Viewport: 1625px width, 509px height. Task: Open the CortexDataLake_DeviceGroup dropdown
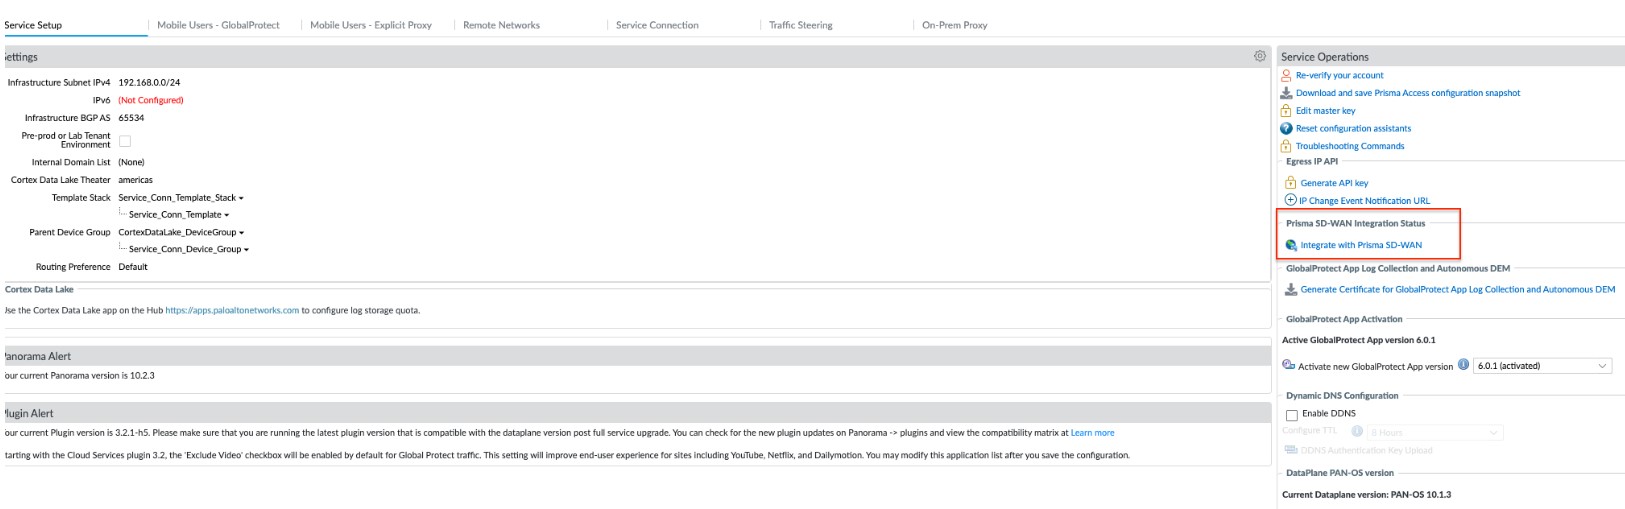coord(181,233)
